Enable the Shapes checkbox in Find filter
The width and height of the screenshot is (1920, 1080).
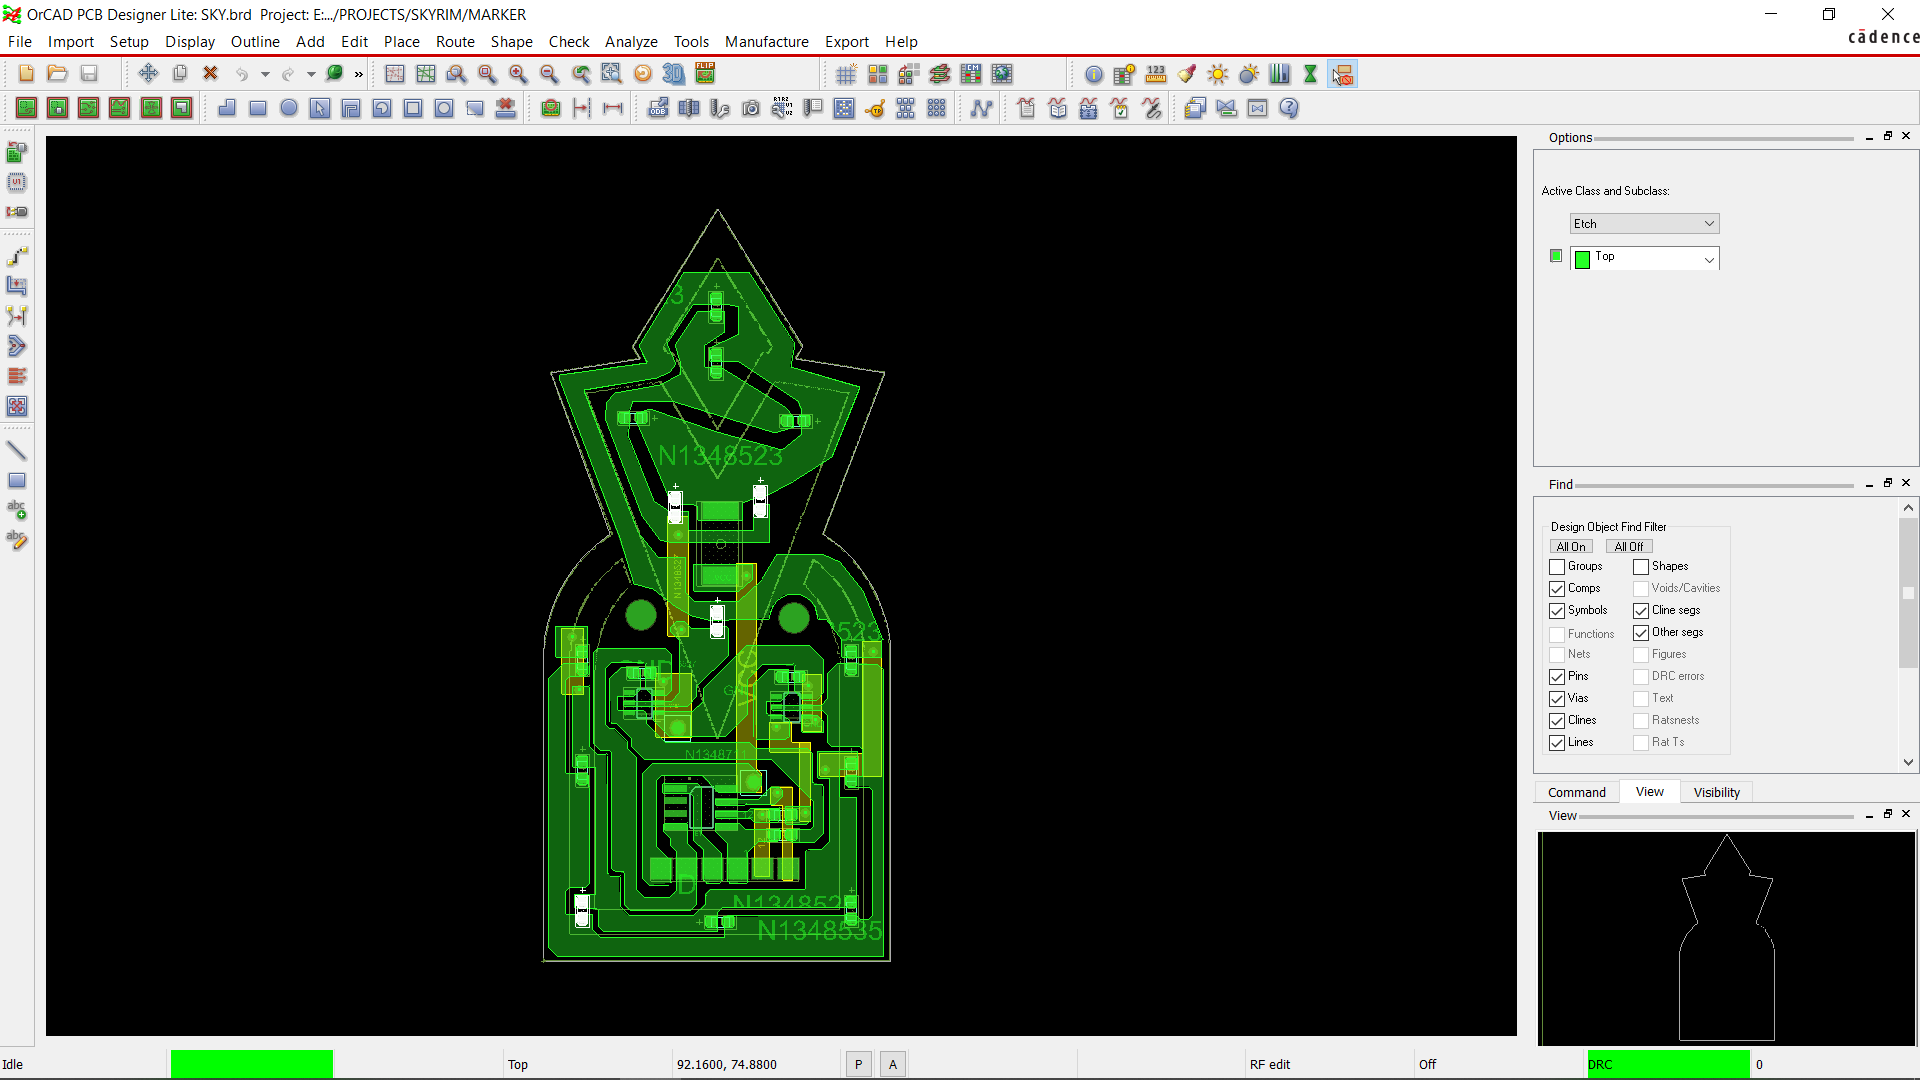1641,567
